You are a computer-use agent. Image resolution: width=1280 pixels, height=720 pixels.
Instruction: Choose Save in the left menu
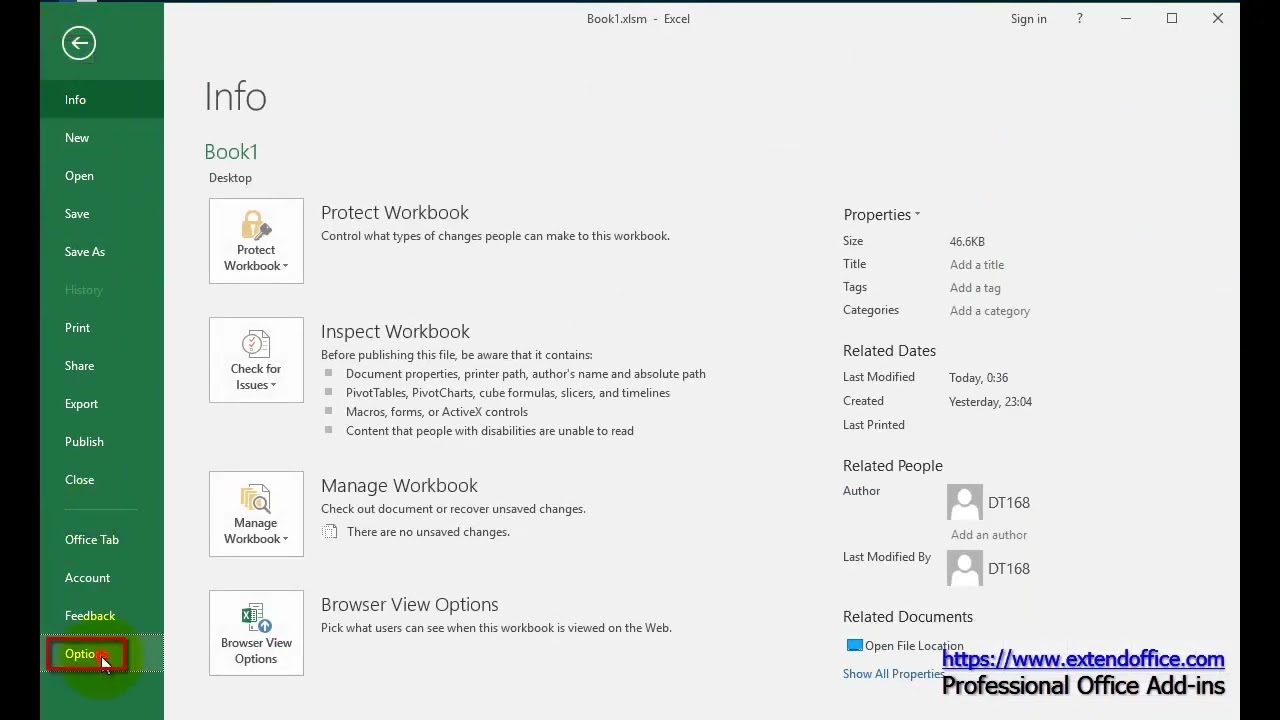(x=102, y=214)
